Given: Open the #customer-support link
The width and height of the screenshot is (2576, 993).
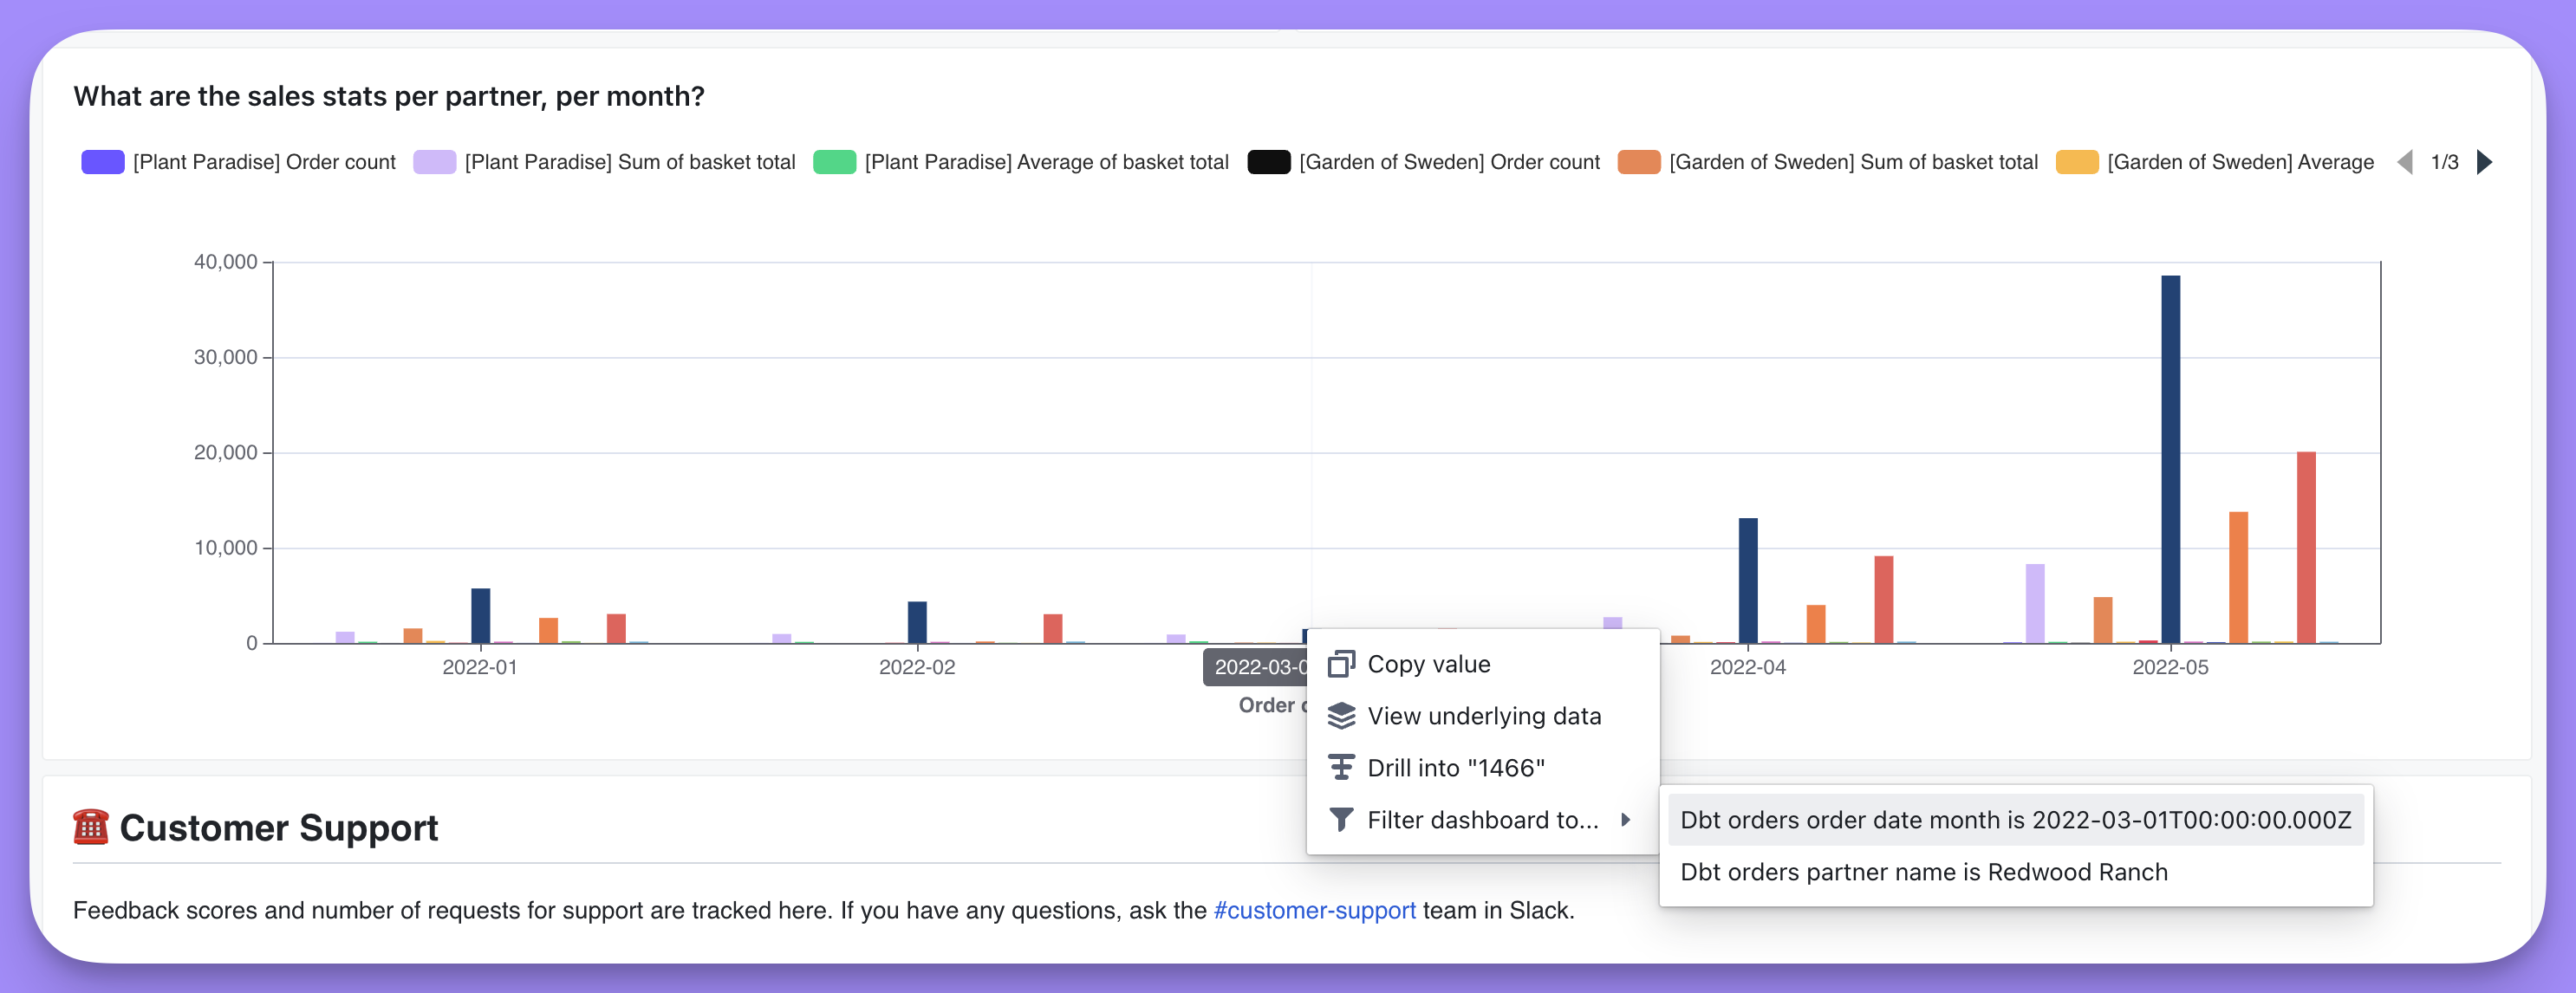Looking at the screenshot, I should pos(1314,910).
